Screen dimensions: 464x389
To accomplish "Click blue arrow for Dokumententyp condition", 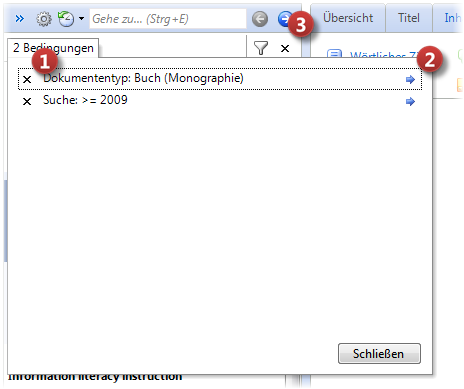I will click(410, 79).
